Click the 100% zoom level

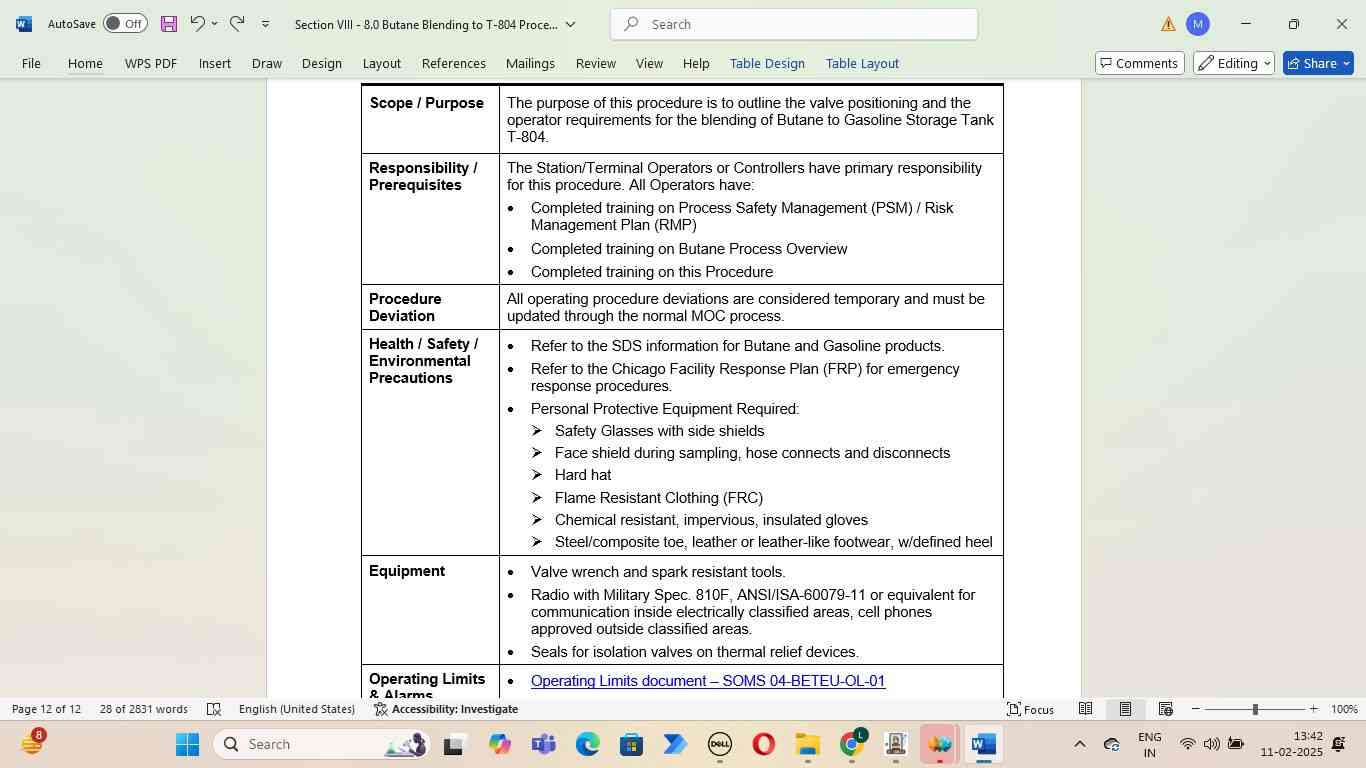tap(1344, 709)
